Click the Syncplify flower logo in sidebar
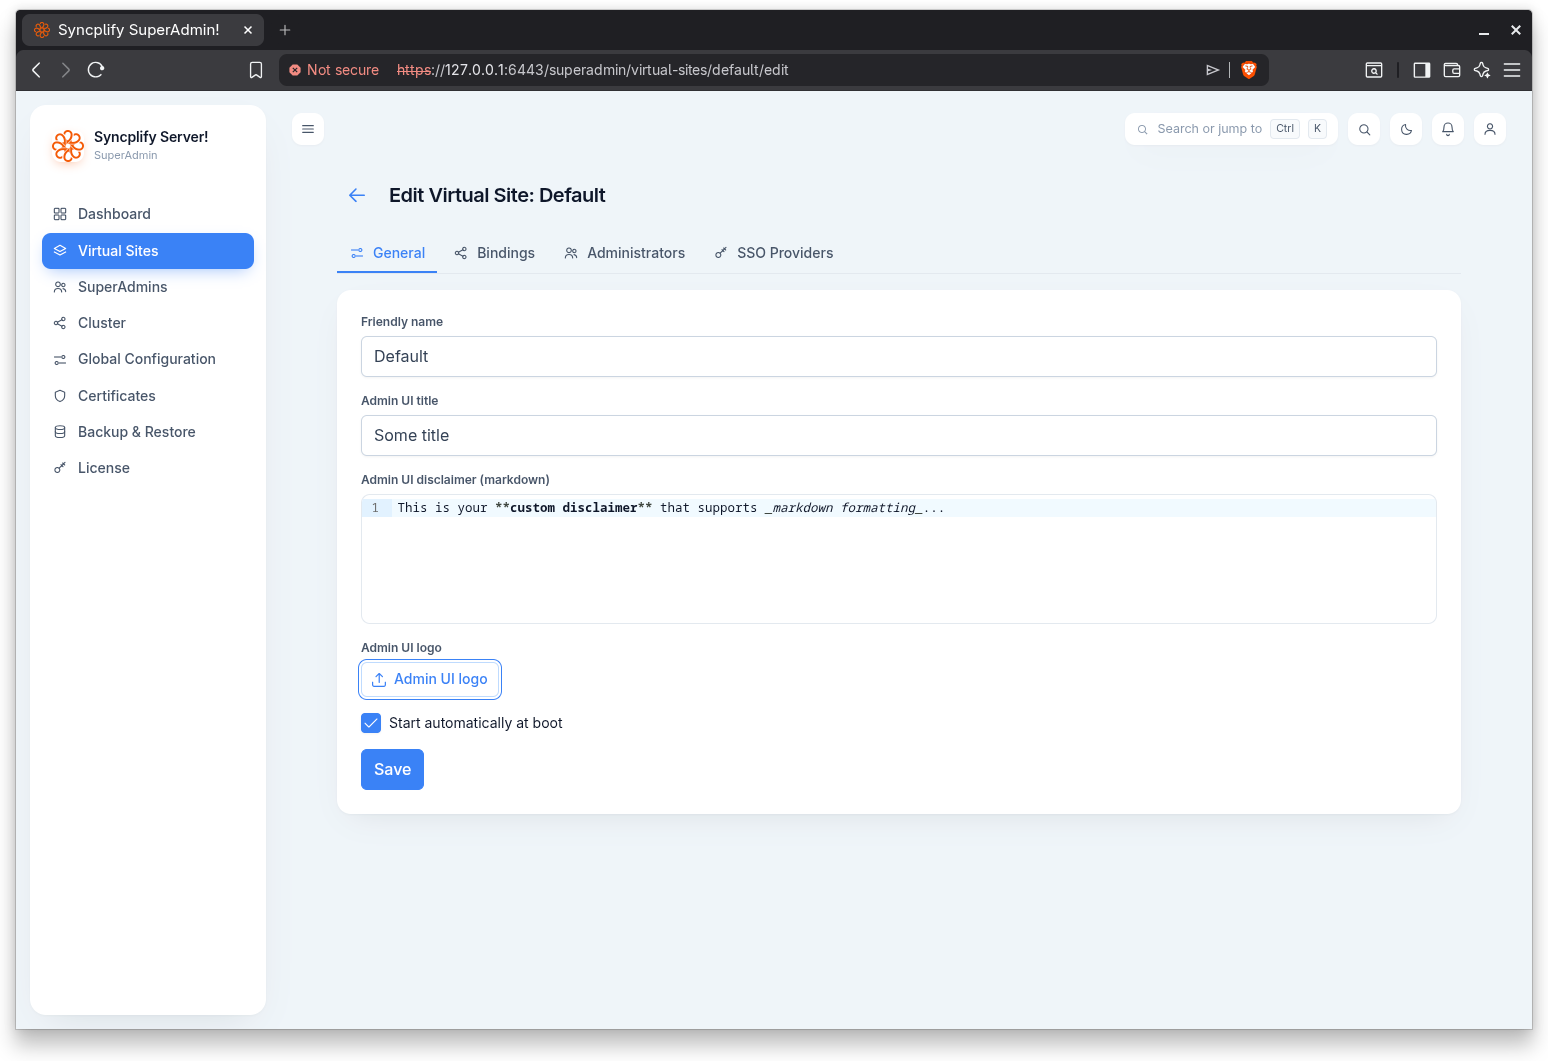1548x1061 pixels. [68, 146]
